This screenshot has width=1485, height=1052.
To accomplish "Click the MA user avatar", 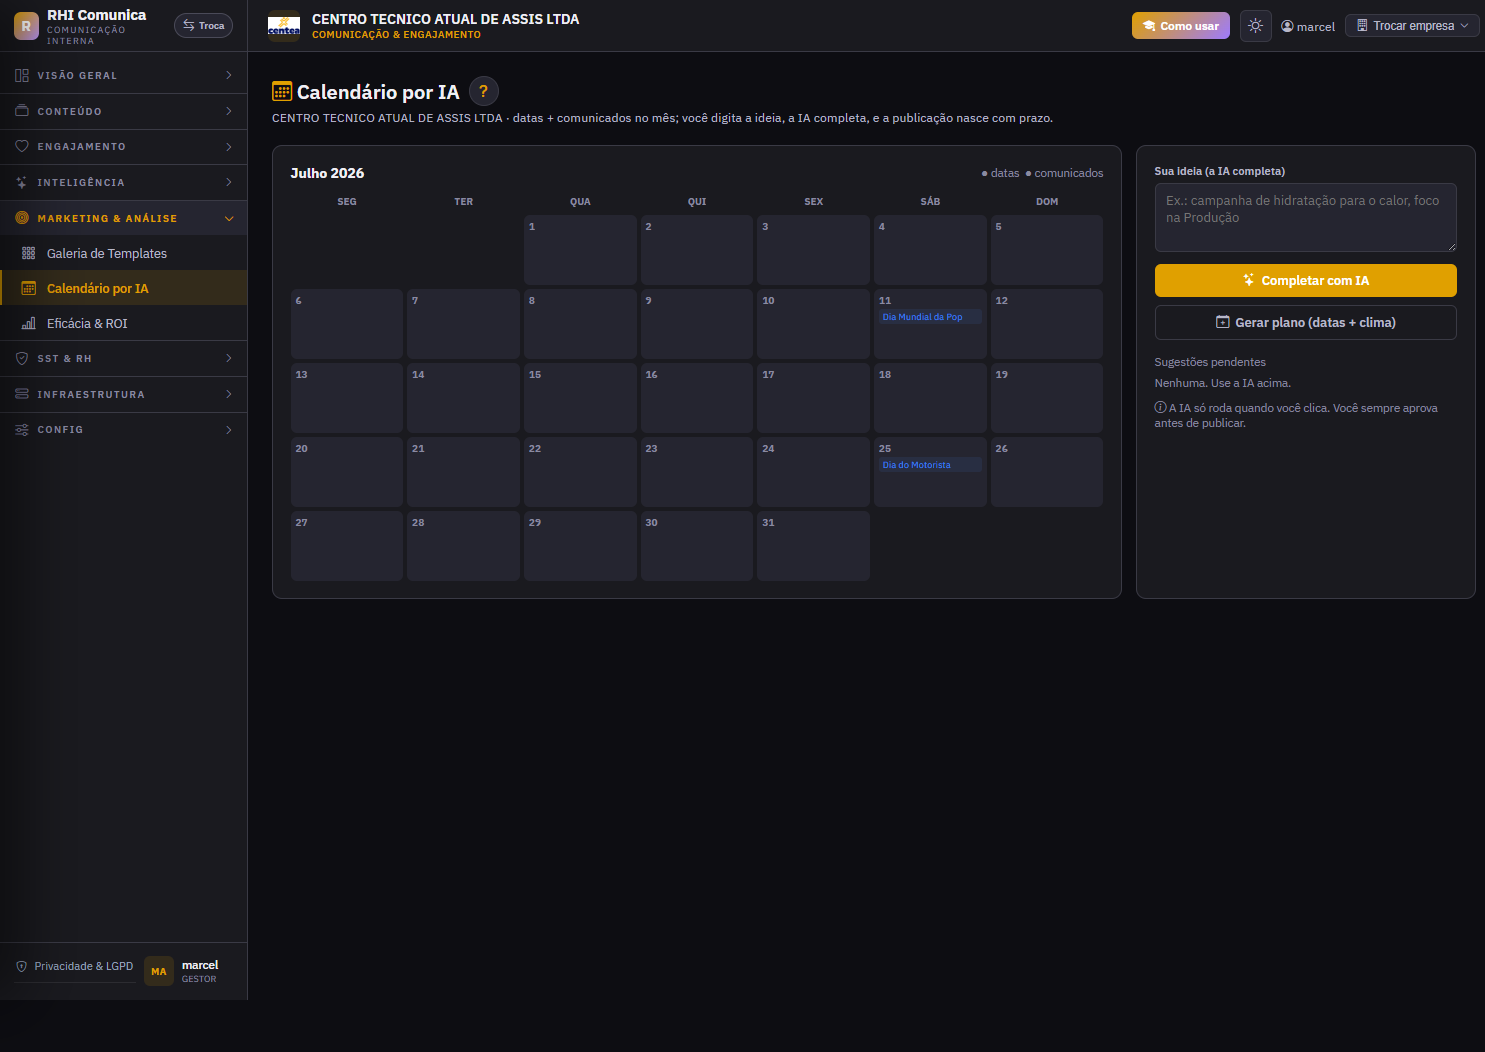I will point(159,971).
